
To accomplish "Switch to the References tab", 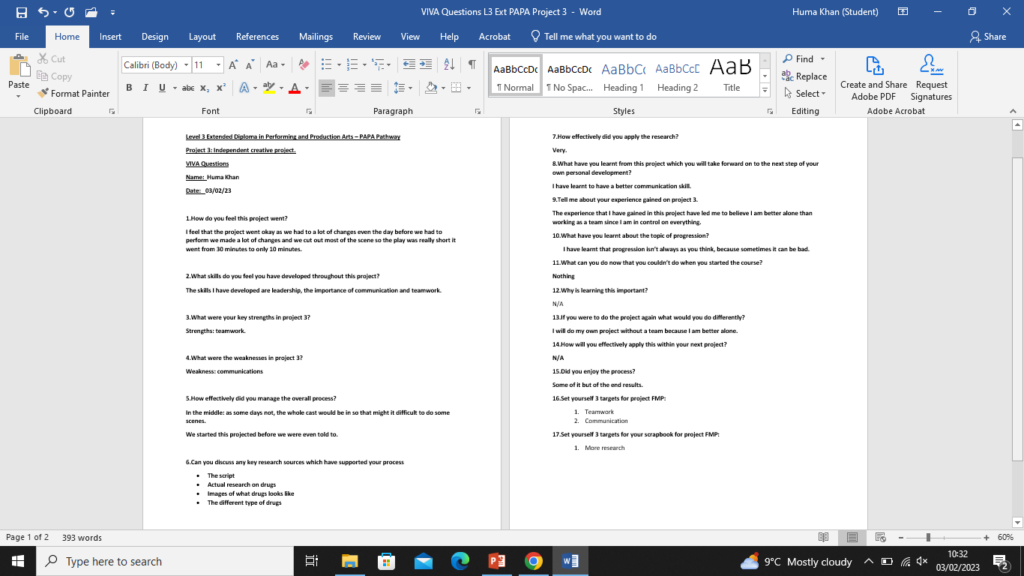I will pos(257,37).
